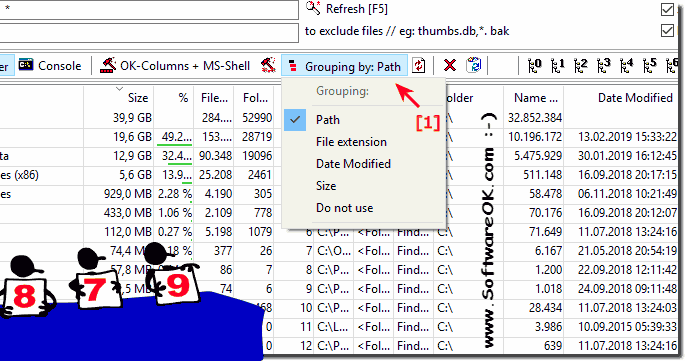
Task: Expand tree to level 4
Action: click(x=626, y=66)
